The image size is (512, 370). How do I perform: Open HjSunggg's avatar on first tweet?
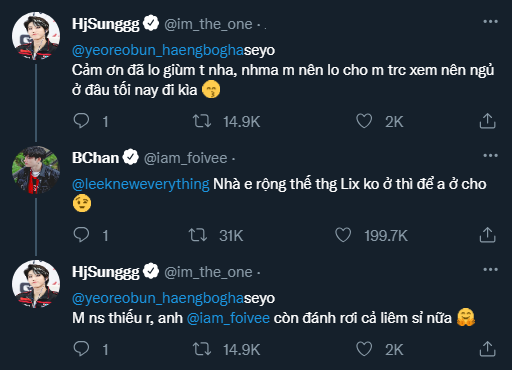(x=36, y=36)
